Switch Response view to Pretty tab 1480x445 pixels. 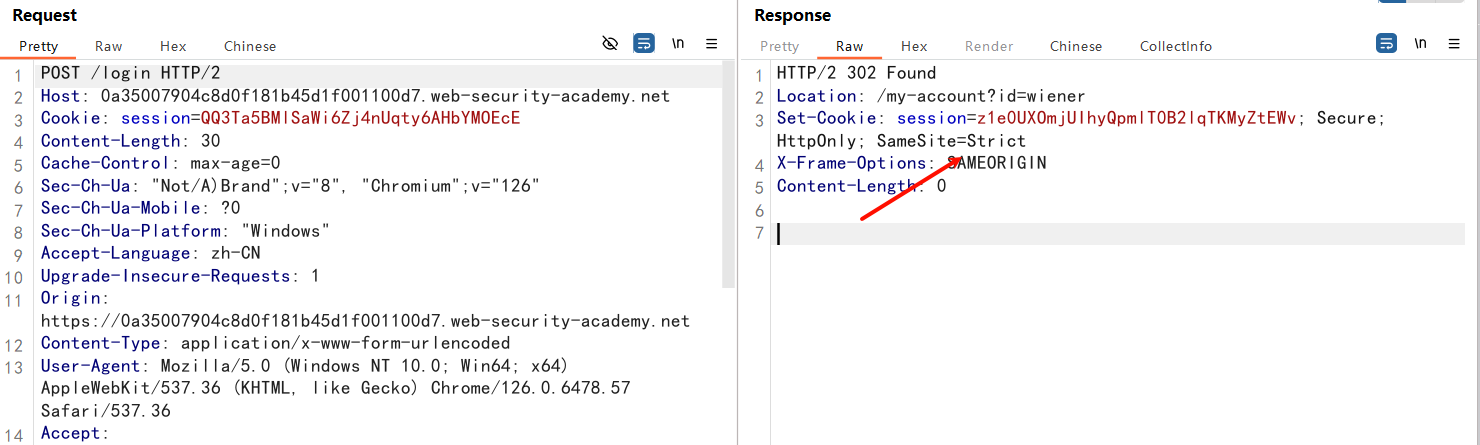[x=779, y=46]
